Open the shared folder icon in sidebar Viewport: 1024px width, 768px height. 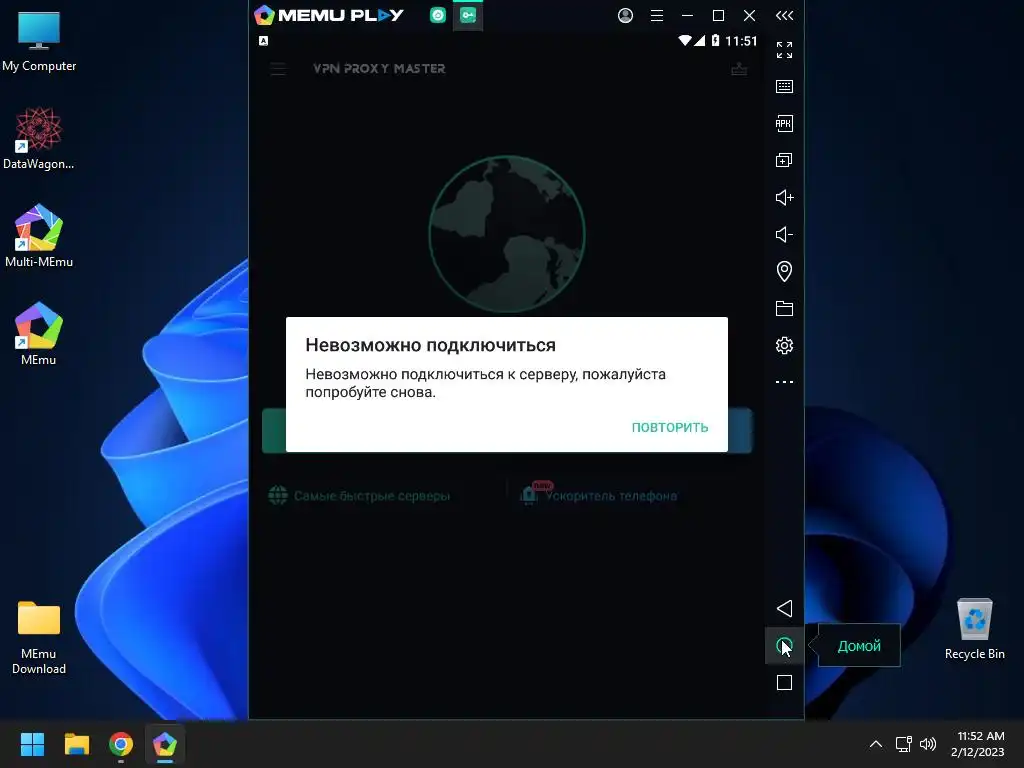pyautogui.click(x=784, y=308)
